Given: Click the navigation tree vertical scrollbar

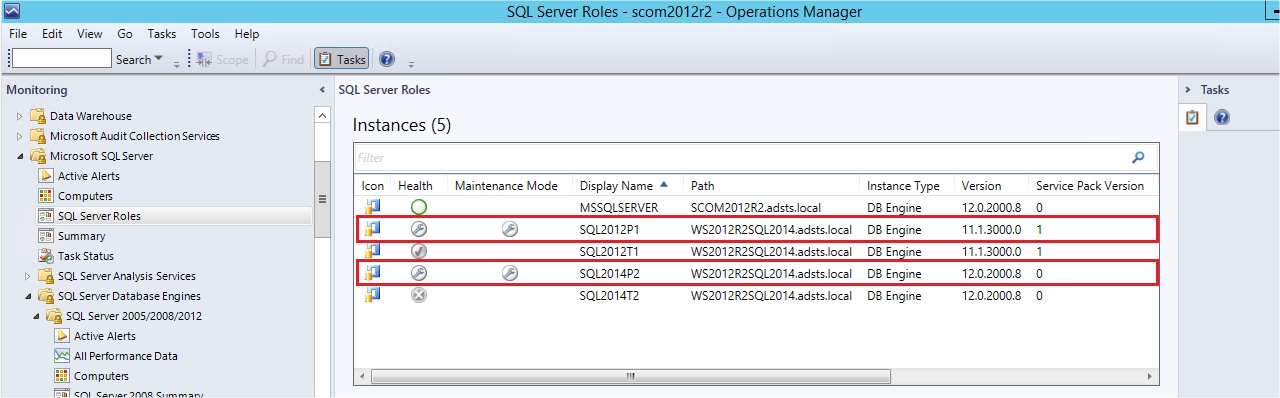Looking at the screenshot, I should (322, 199).
